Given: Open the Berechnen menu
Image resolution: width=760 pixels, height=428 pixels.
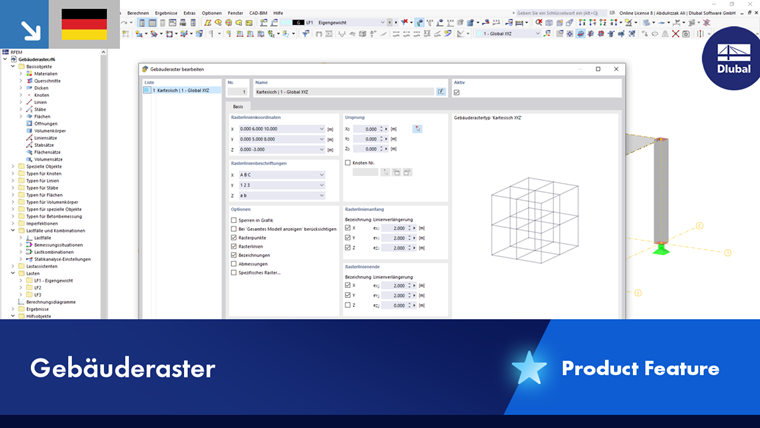Looking at the screenshot, I should [x=138, y=13].
